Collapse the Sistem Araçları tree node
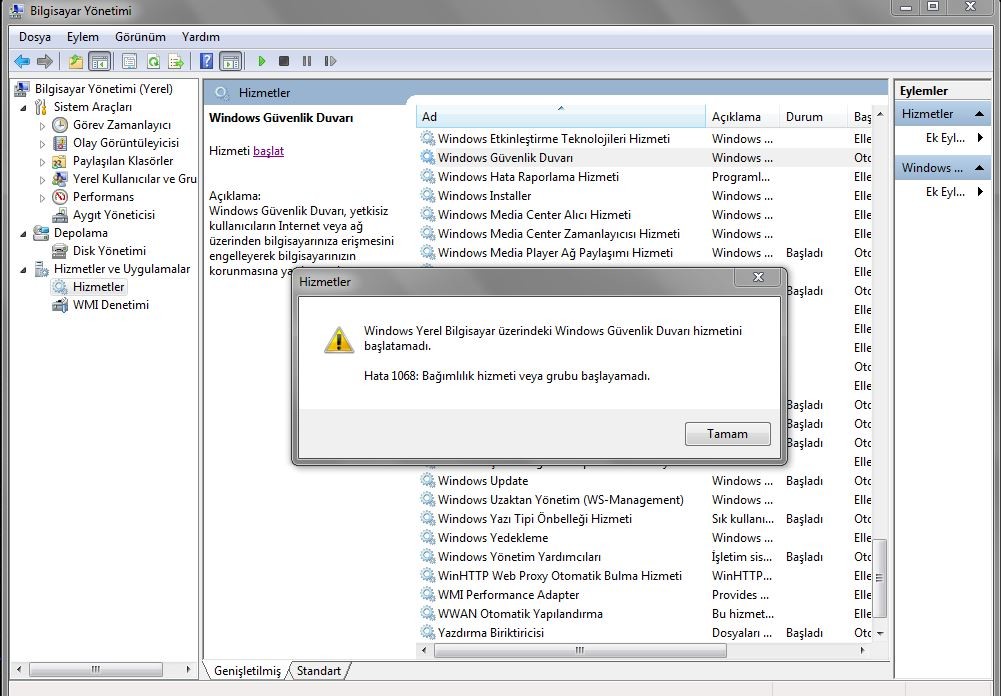The width and height of the screenshot is (1001, 696). 24,107
